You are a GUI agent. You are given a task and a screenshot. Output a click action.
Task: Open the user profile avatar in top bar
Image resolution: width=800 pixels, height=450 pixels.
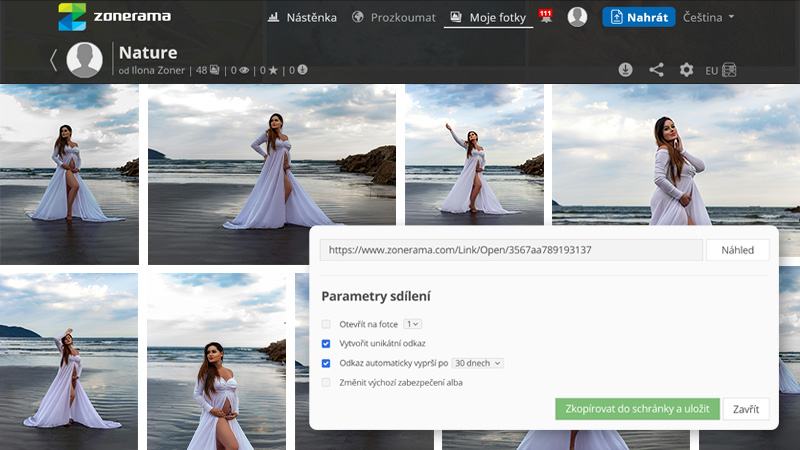(x=577, y=17)
